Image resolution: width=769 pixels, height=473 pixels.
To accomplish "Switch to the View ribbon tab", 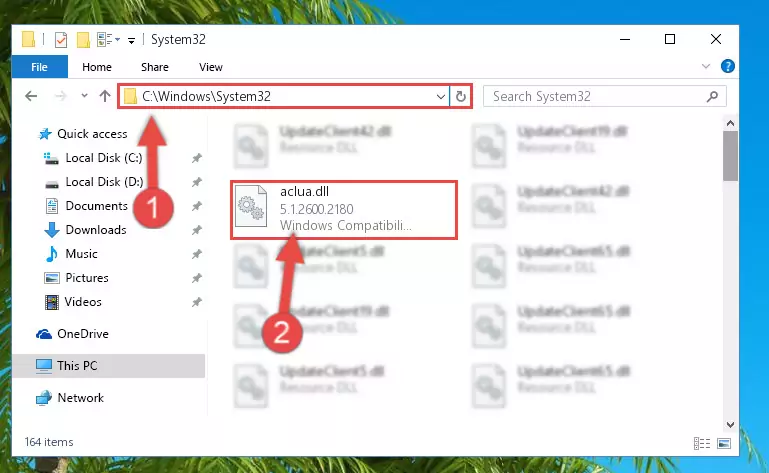I will 210,67.
